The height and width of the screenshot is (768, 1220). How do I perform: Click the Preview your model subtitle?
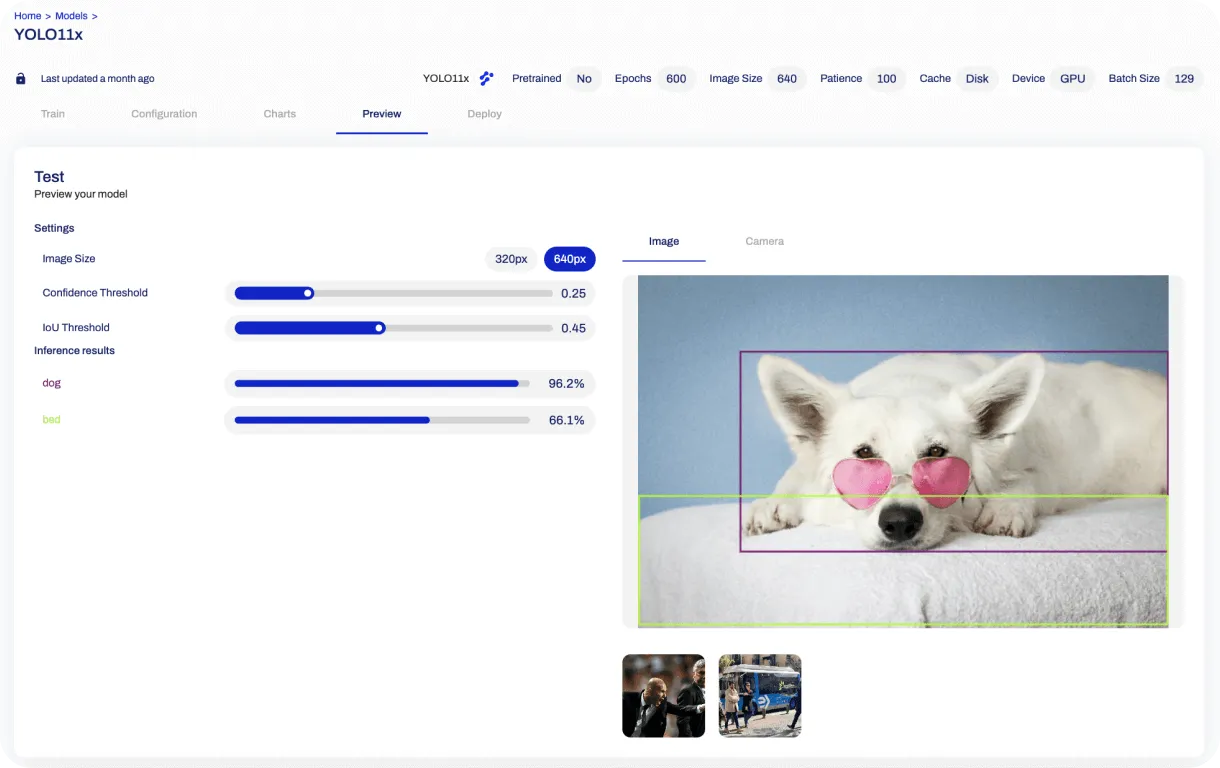[81, 194]
